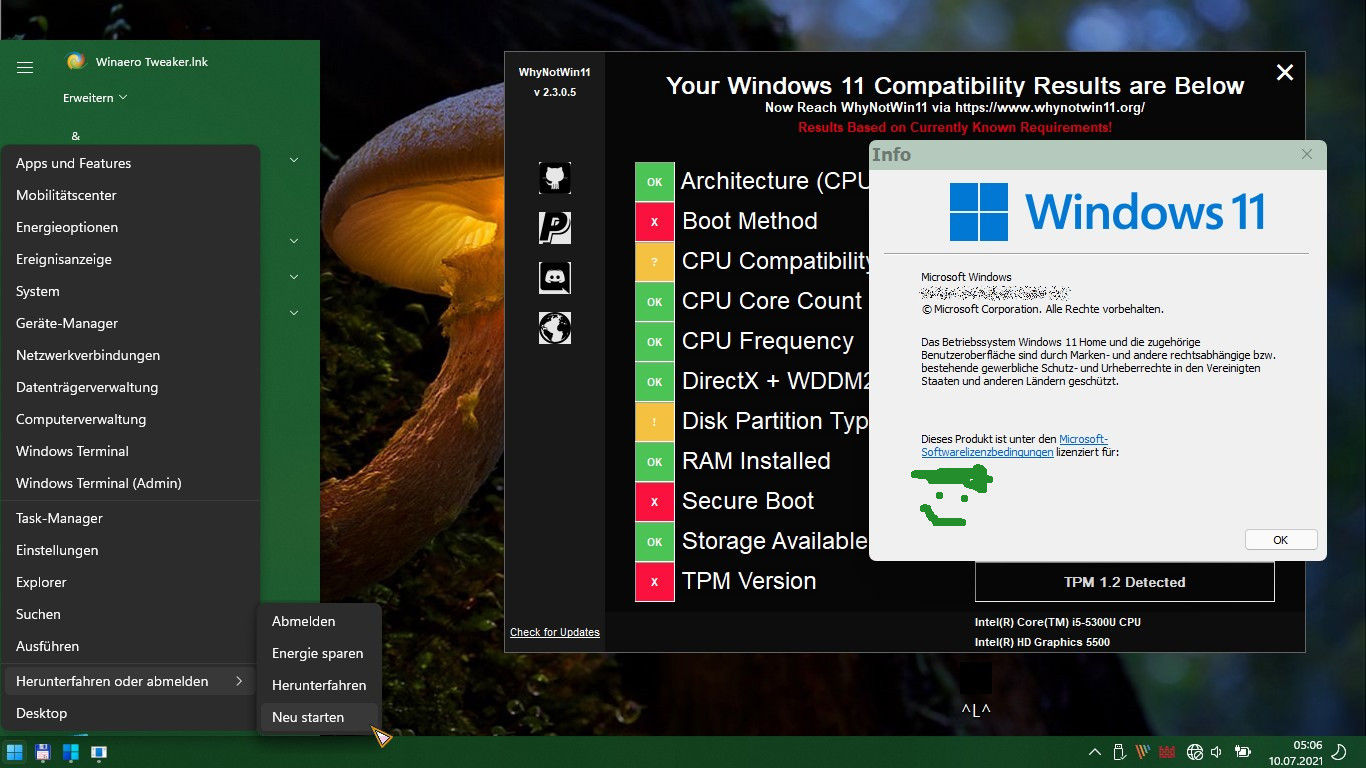
Task: Click the Windows Start button on taskbar
Action: pos(15,752)
